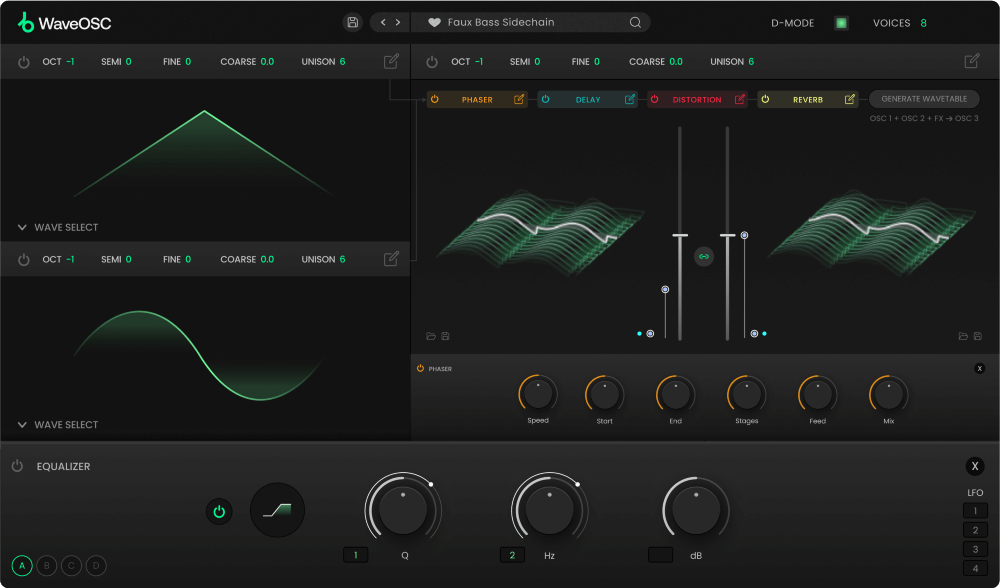Image resolution: width=1000 pixels, height=588 pixels.
Task: Click the WaveOSC logo icon
Action: tap(27, 21)
